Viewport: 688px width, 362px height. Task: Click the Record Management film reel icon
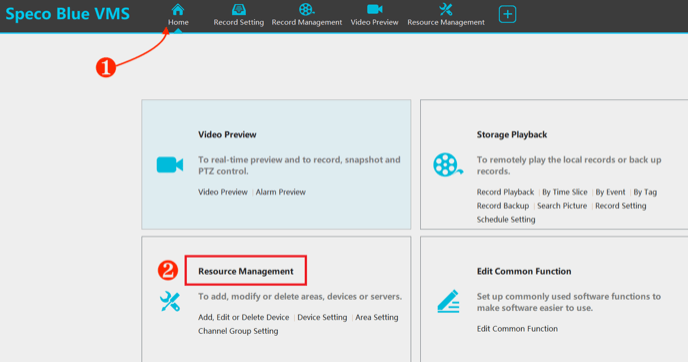pyautogui.click(x=306, y=9)
